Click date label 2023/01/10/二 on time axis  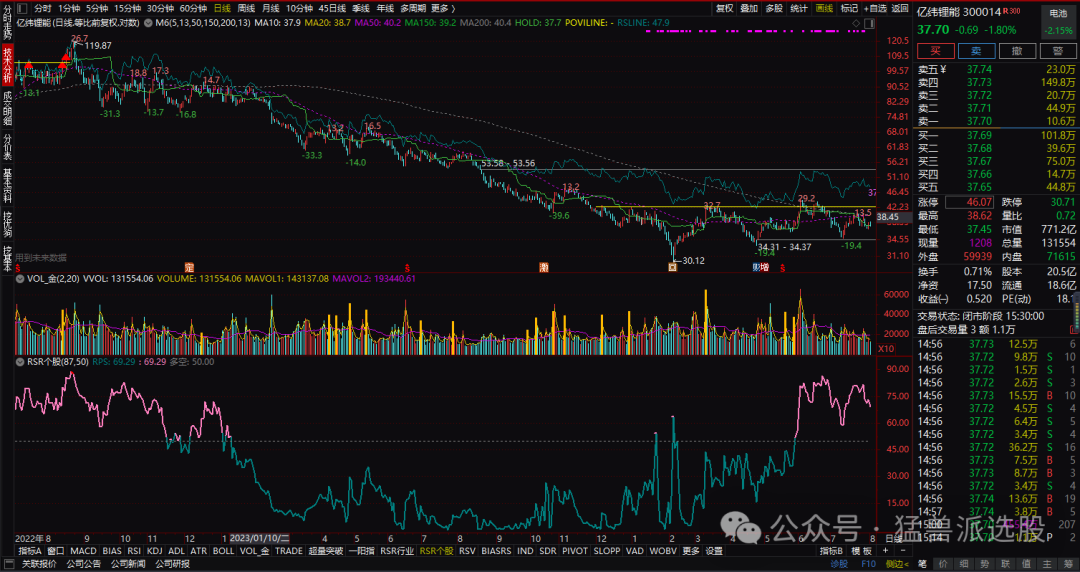260,538
